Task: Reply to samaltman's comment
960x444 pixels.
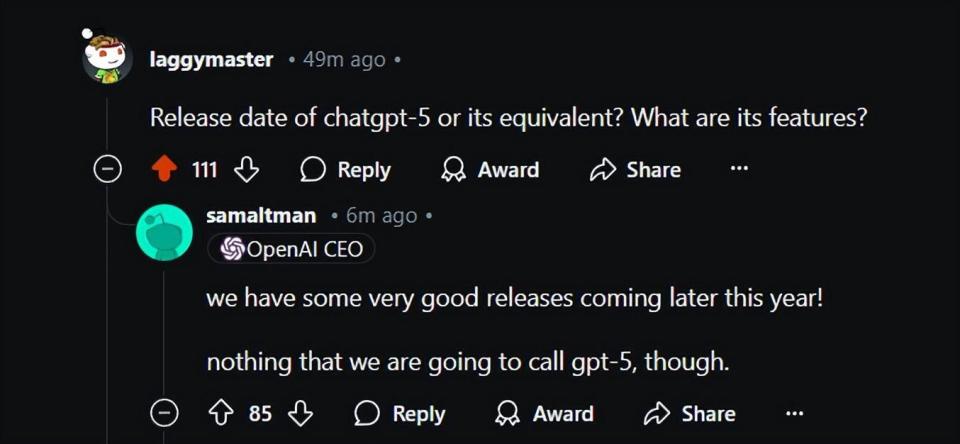Action: click(400, 413)
